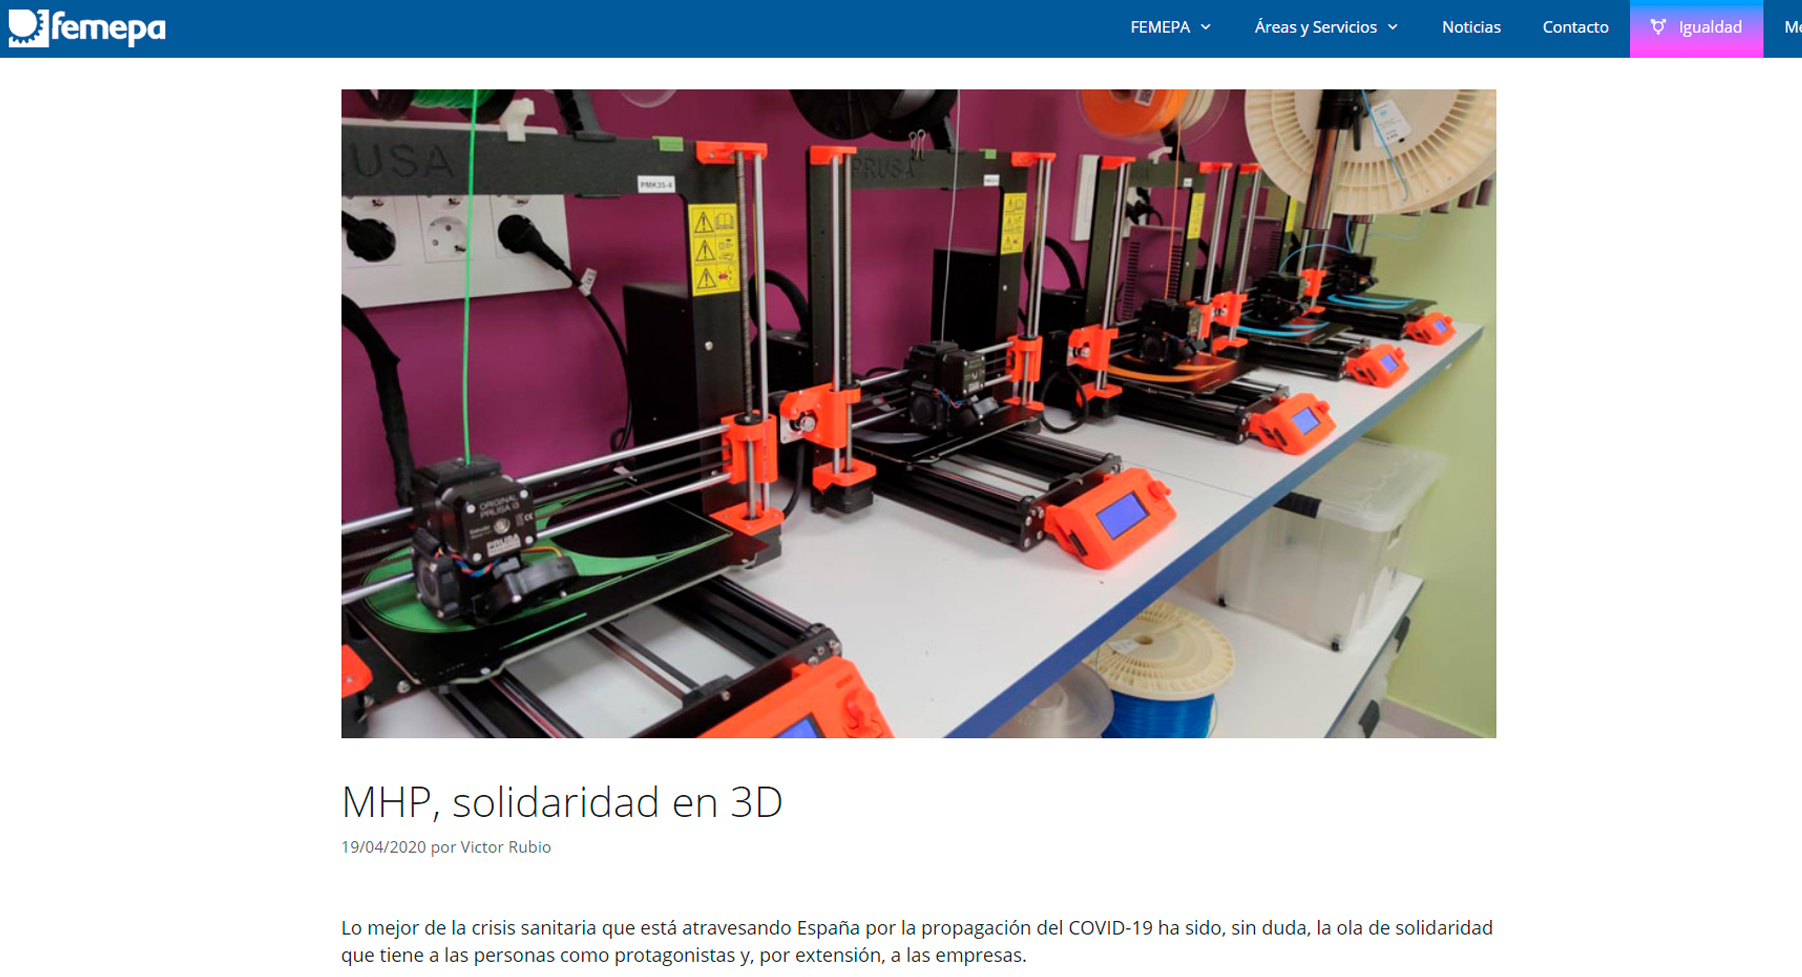The width and height of the screenshot is (1802, 977).
Task: Expand the FEMEPA dropdown chevron
Action: pos(1206,28)
